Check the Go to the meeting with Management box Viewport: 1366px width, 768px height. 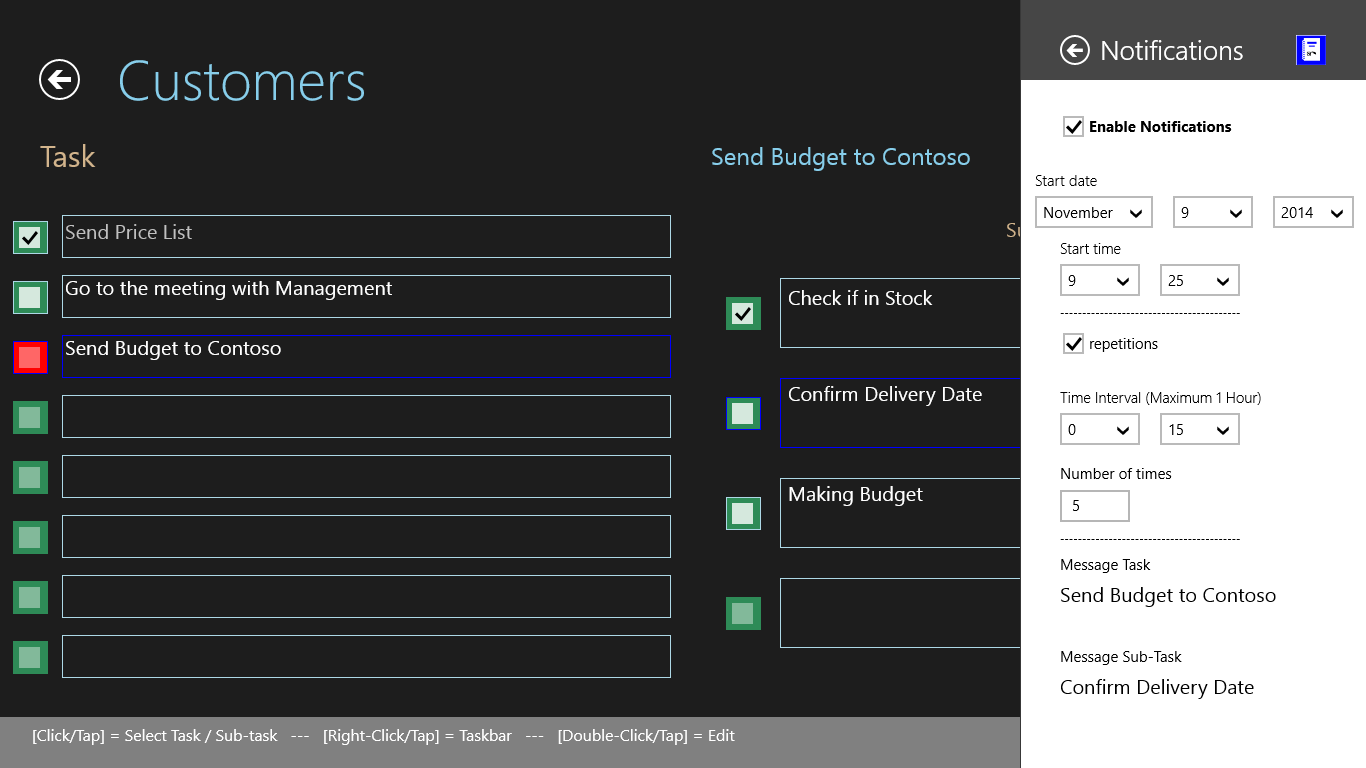30,297
